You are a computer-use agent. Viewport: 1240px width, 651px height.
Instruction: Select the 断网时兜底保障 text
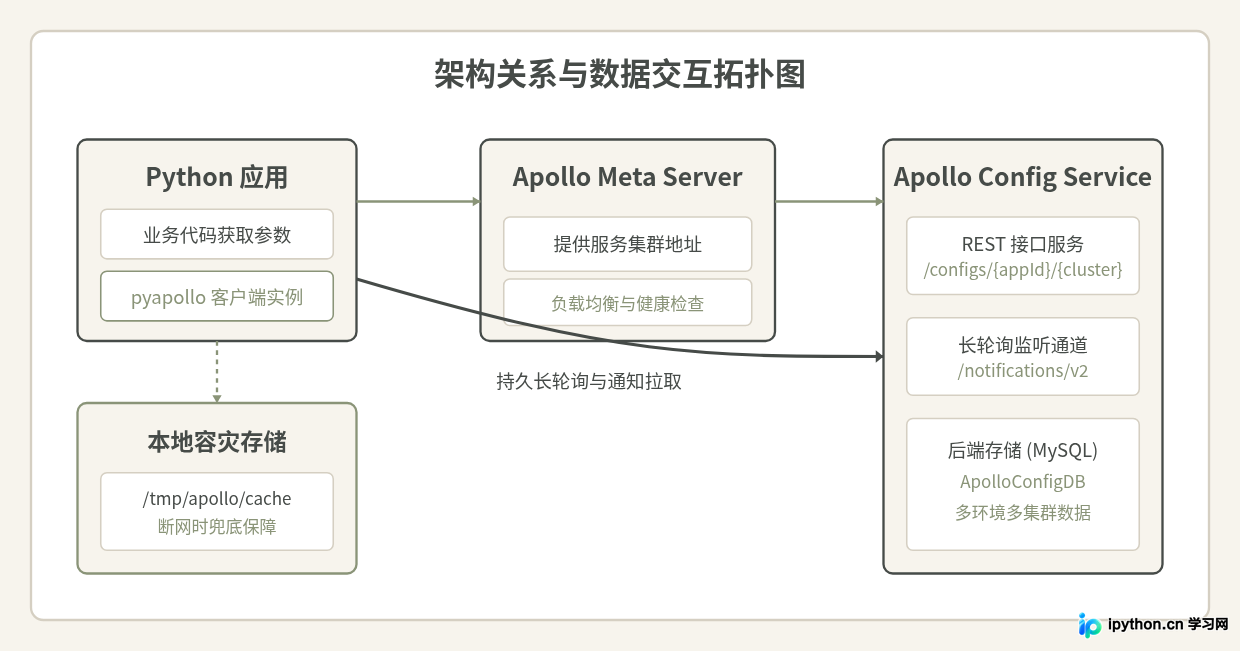tap(217, 526)
